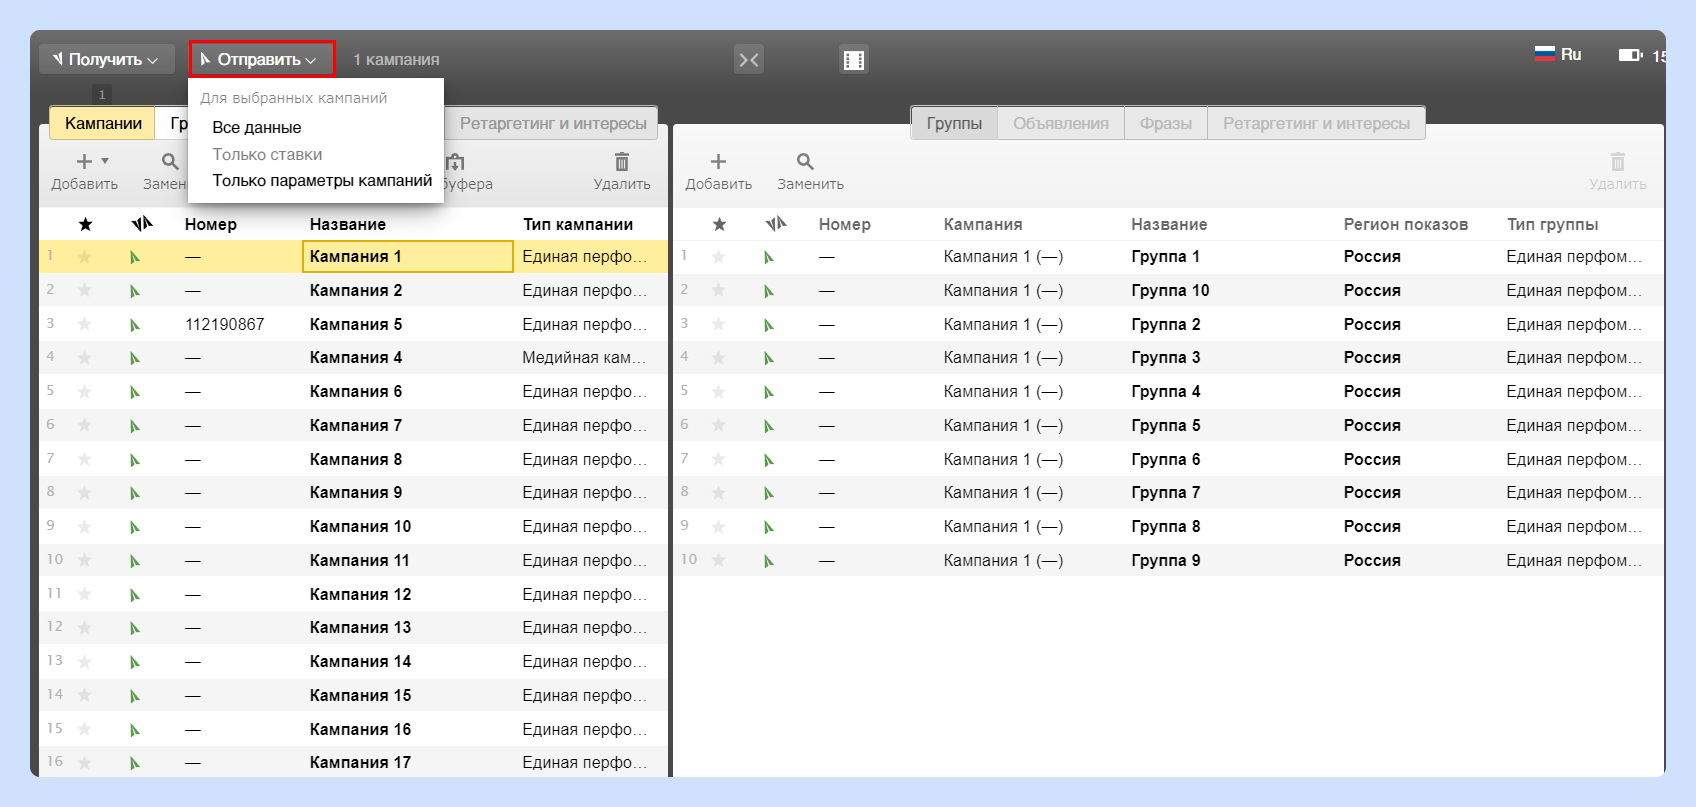Collapse the Отправить dropdown button
This screenshot has height=807, width=1696.
[262, 59]
